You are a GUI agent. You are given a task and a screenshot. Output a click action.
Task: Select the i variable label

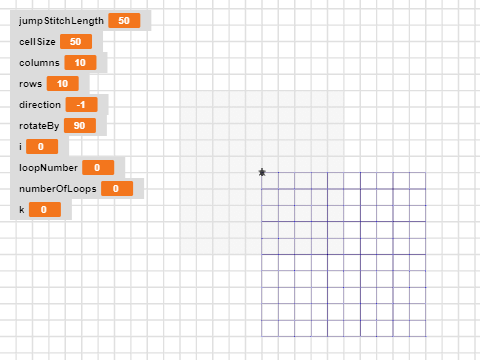click(x=21, y=147)
